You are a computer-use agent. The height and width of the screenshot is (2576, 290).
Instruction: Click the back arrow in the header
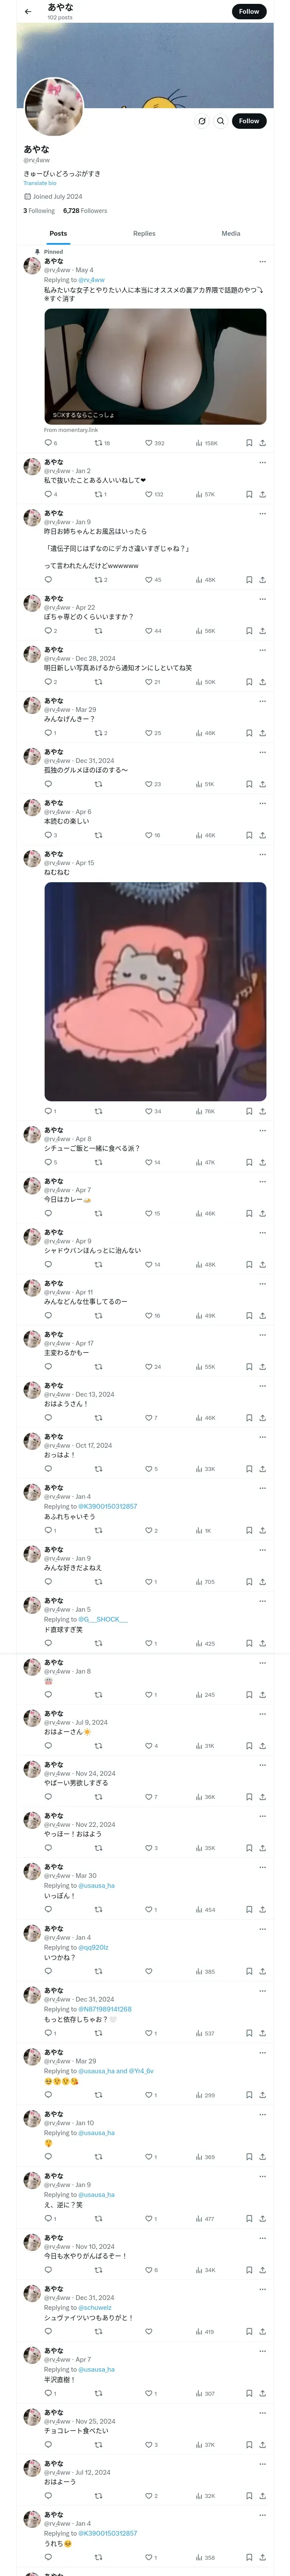28,12
